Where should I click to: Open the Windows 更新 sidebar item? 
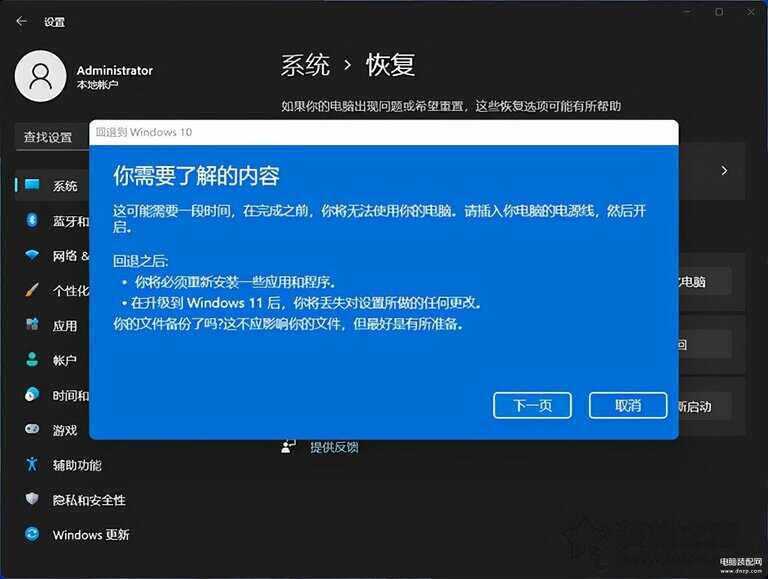[x=90, y=535]
